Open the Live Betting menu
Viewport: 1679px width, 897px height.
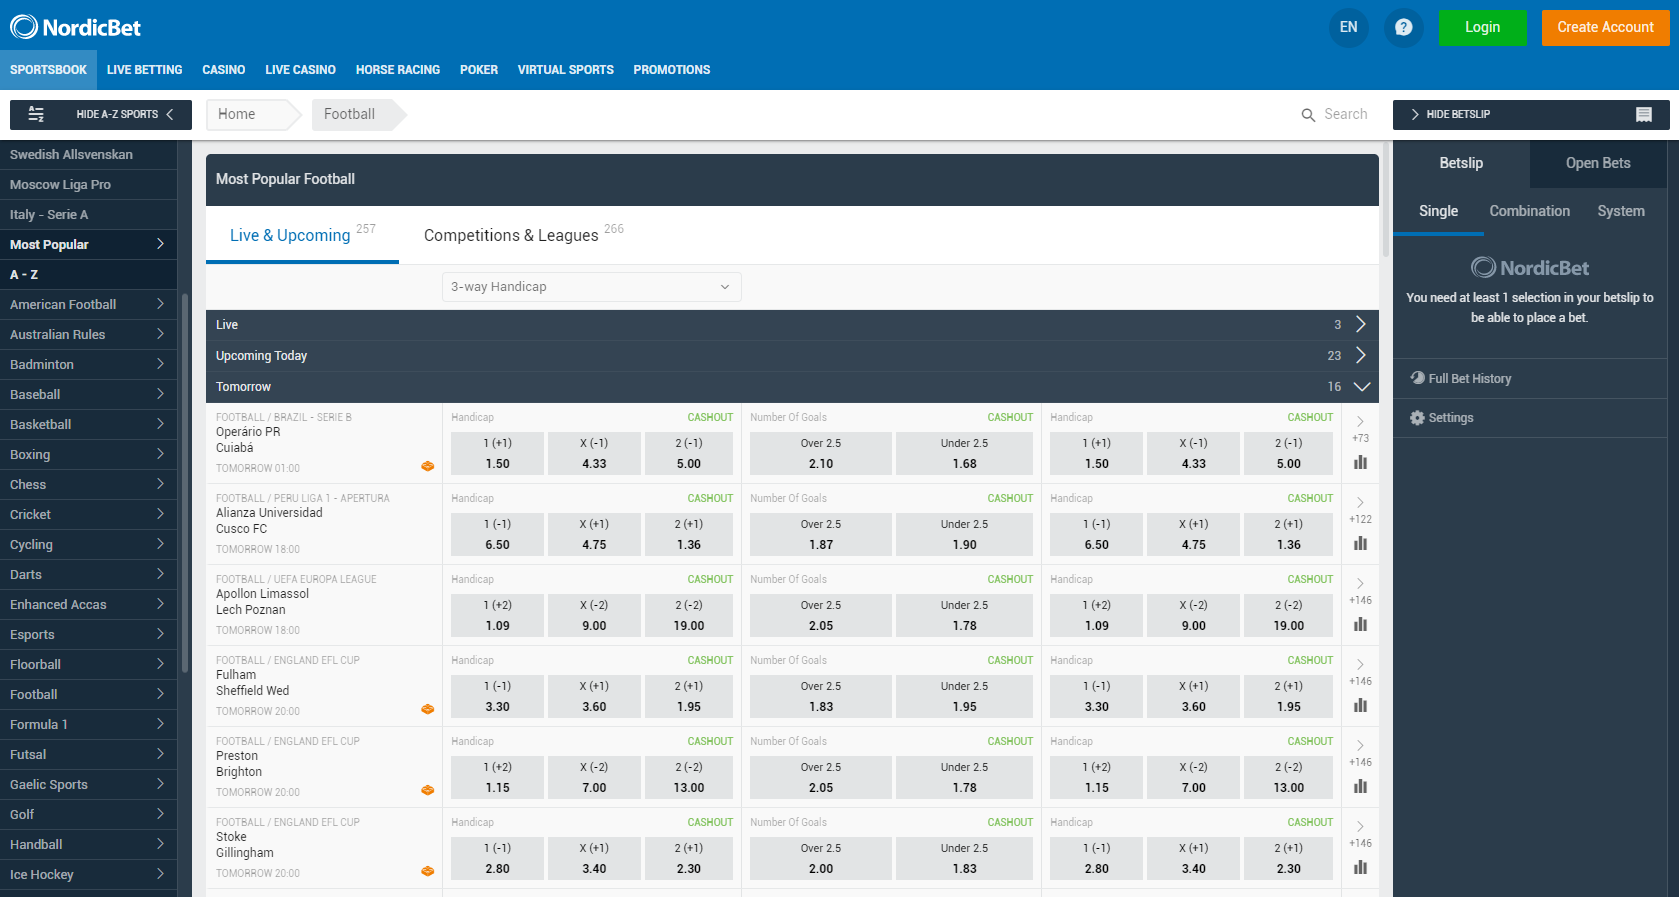[x=144, y=70]
